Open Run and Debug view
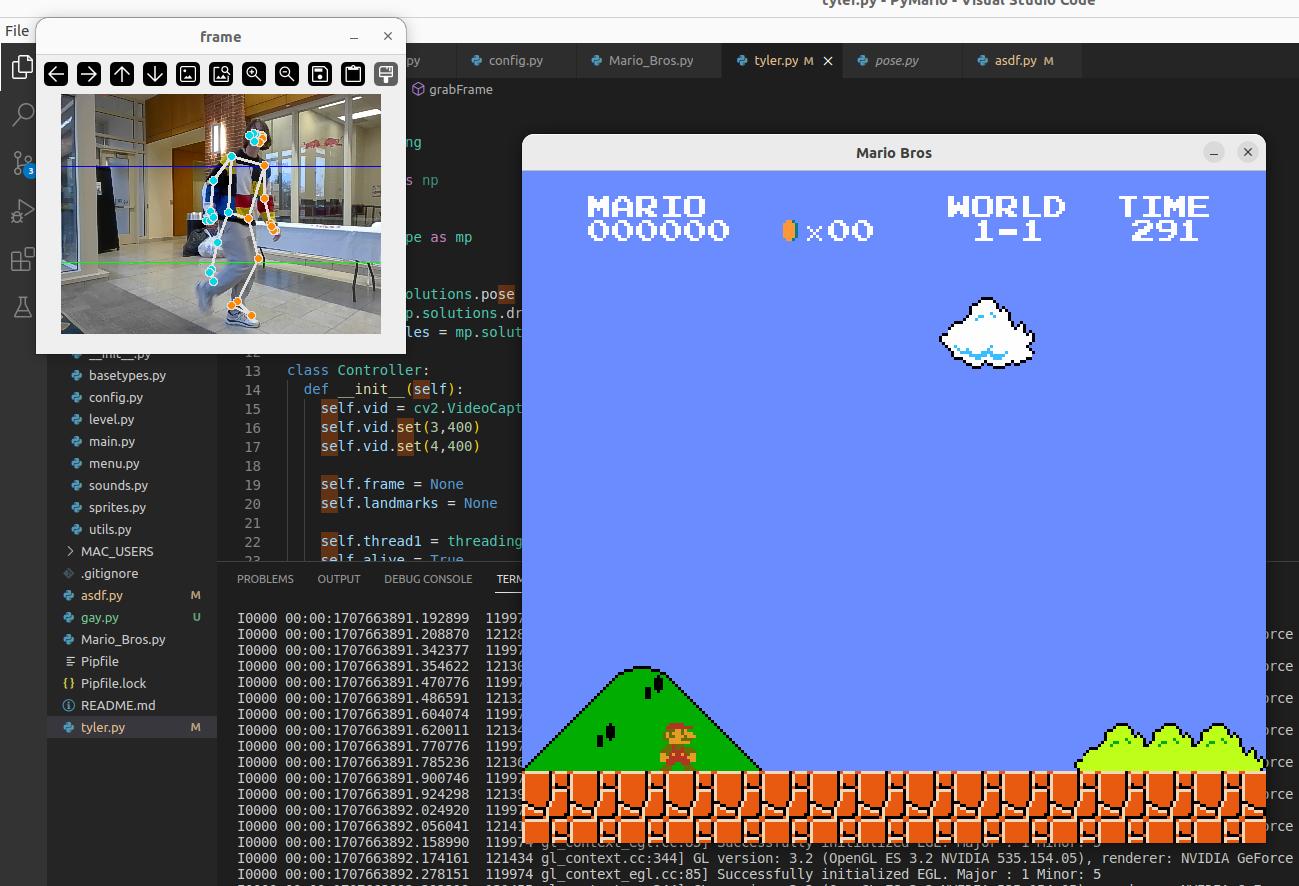The height and width of the screenshot is (886, 1299). (22, 211)
